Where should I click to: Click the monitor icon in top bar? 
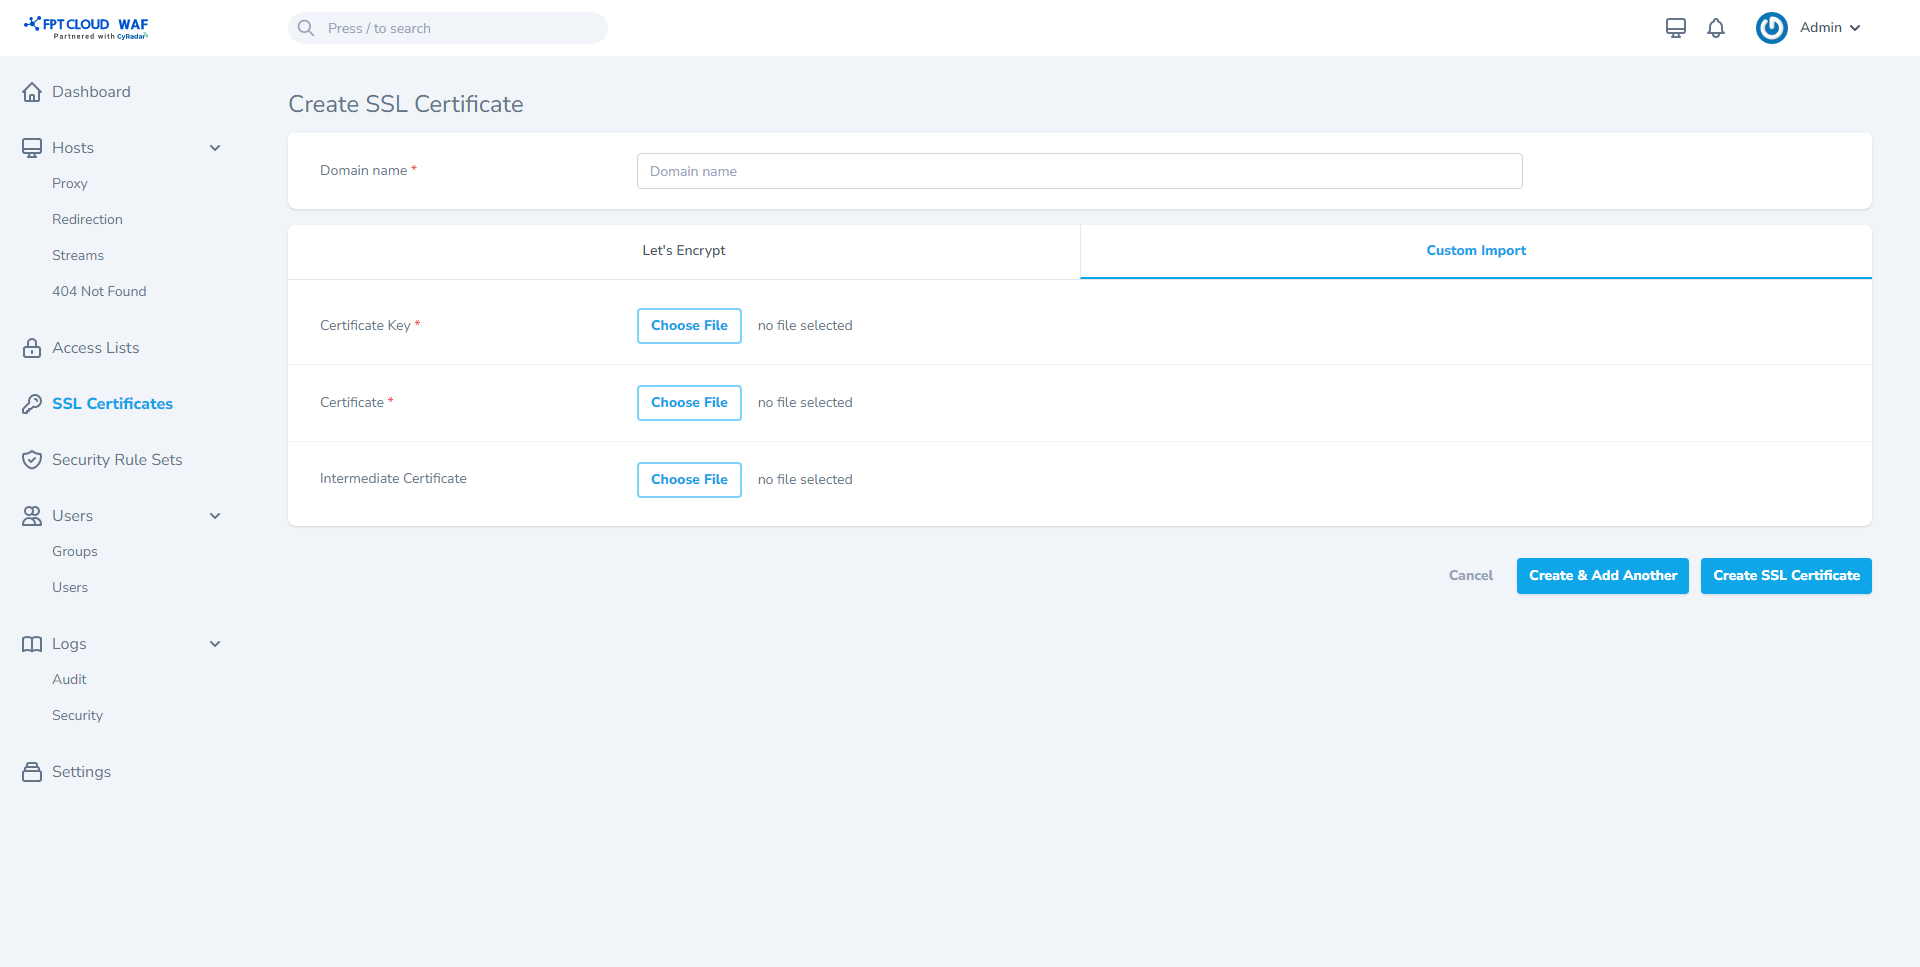[x=1676, y=28]
